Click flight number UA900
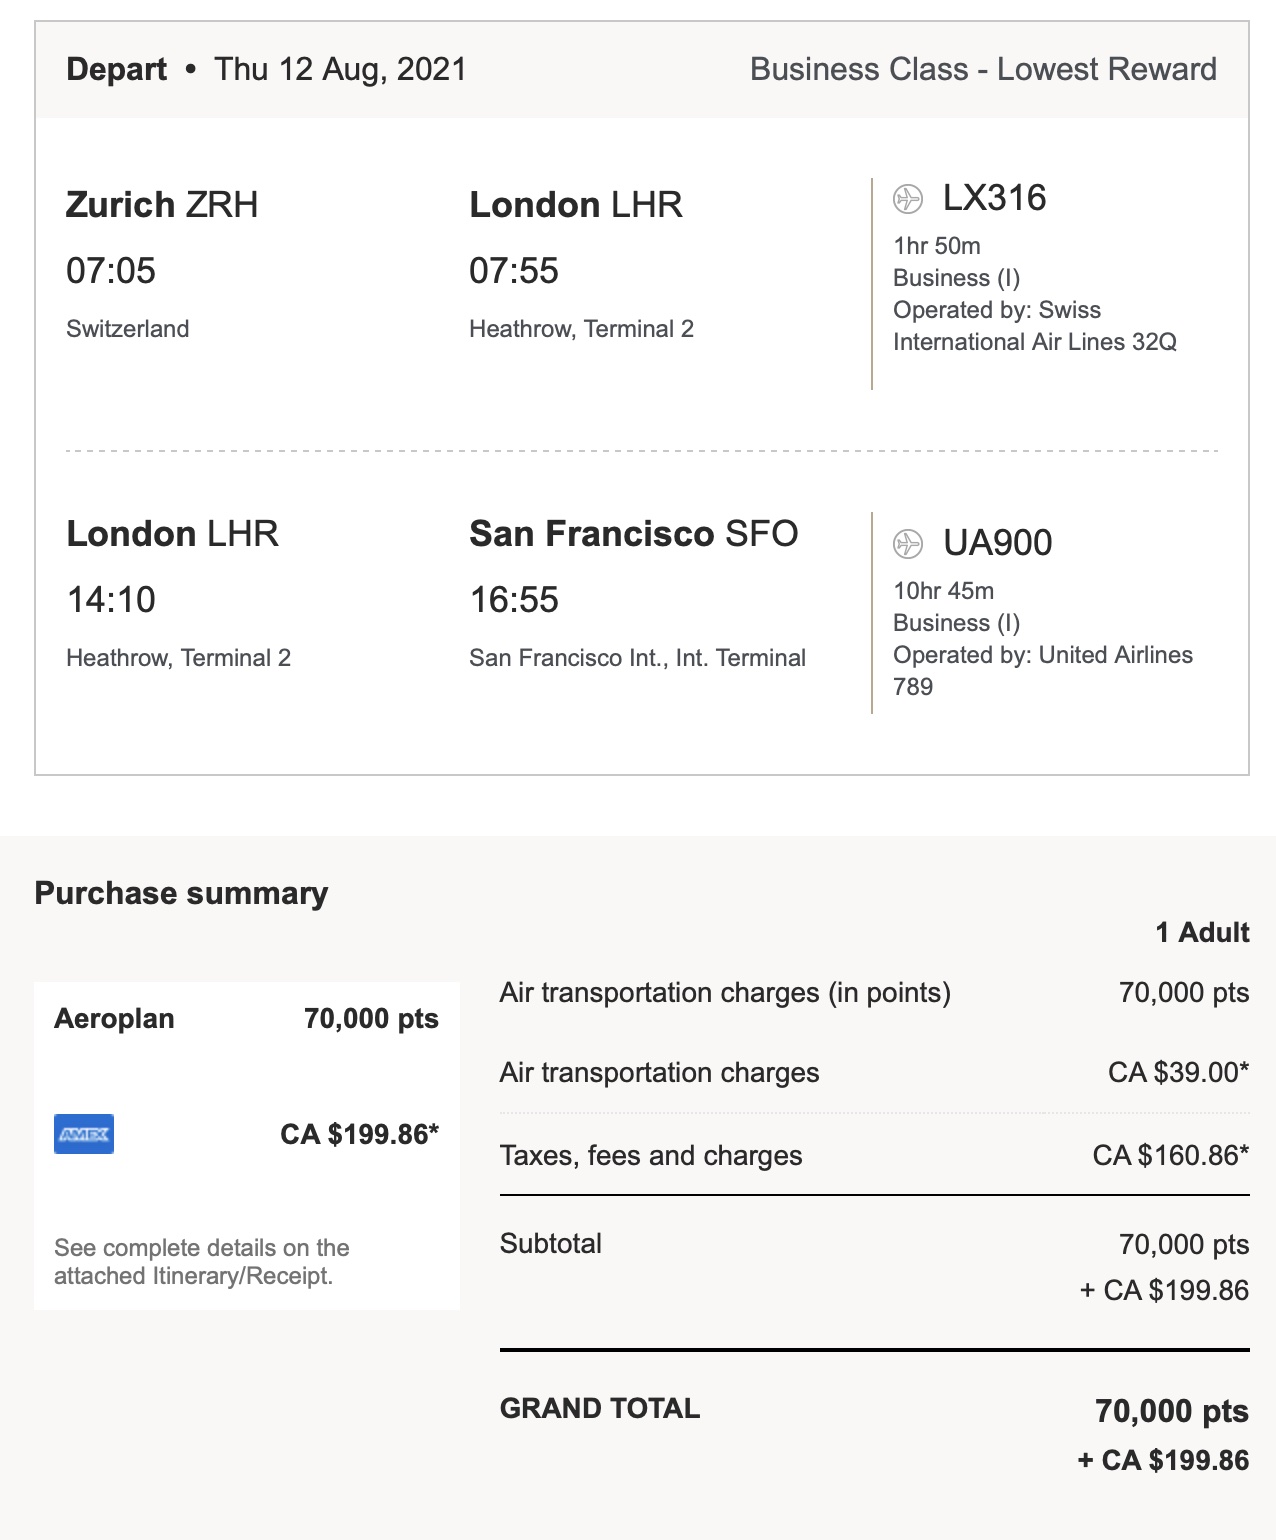 tap(997, 543)
